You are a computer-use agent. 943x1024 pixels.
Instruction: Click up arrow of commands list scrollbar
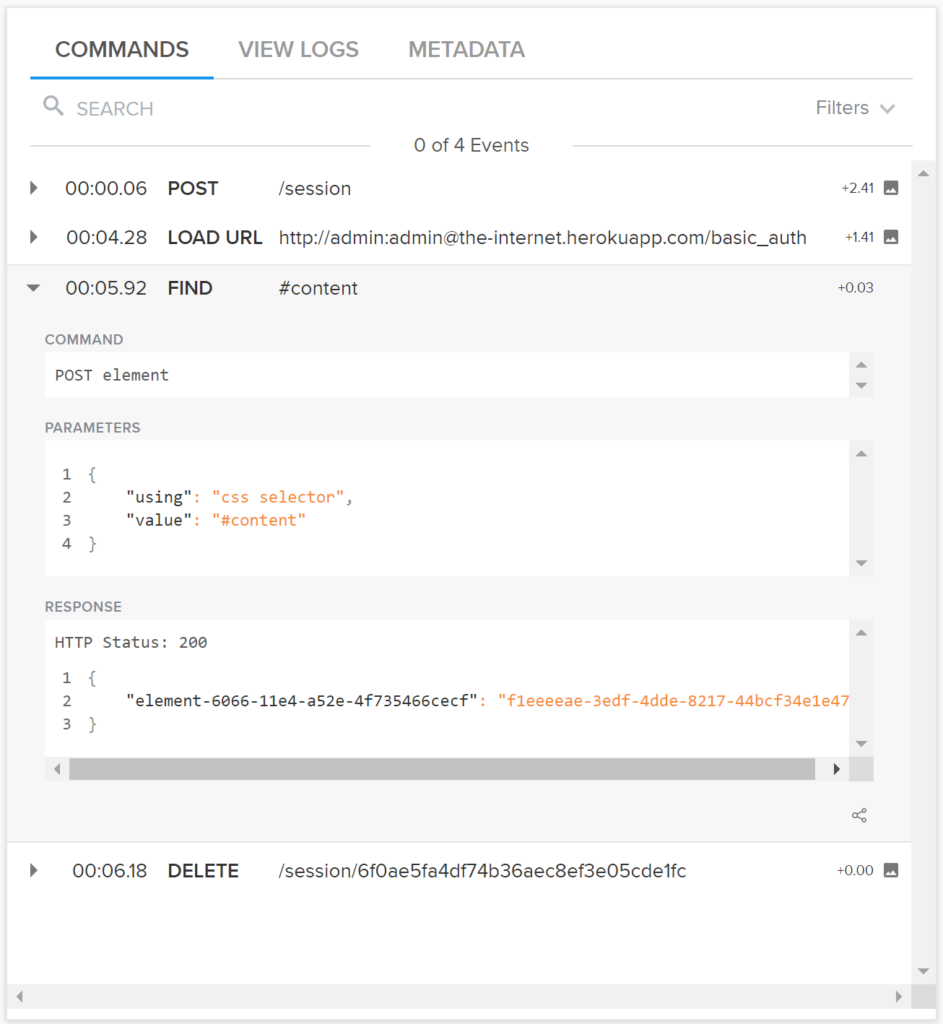[923, 174]
